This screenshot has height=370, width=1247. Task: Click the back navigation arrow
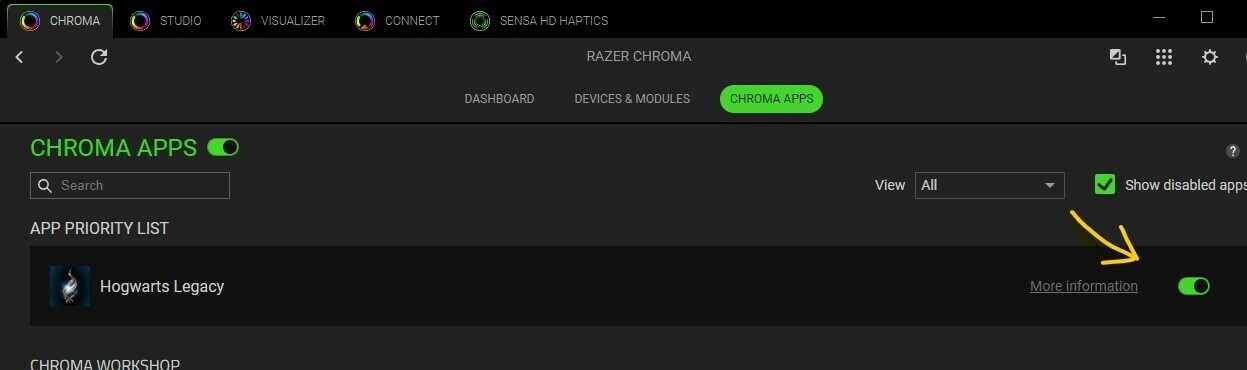pos(19,57)
